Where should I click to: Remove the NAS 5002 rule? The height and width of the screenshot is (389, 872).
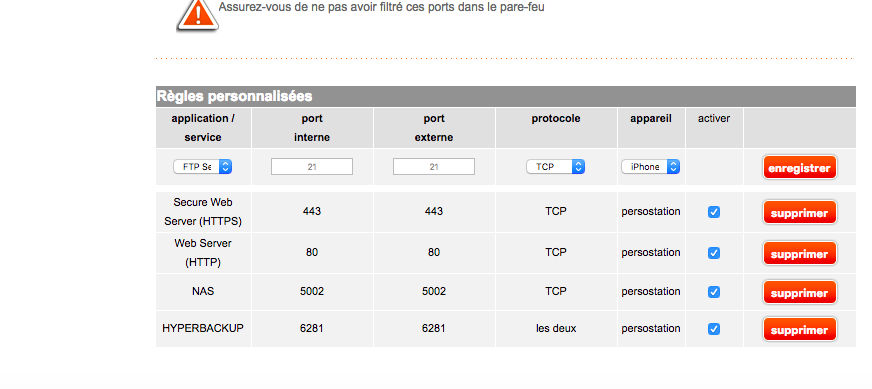point(799,293)
